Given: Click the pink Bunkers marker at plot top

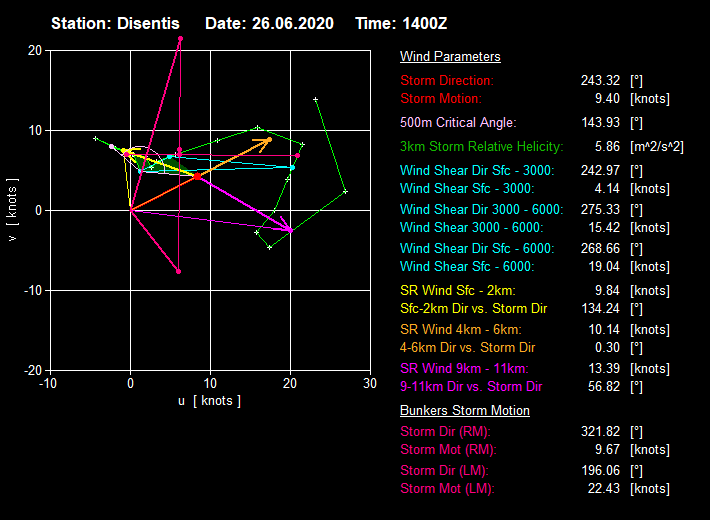Looking at the screenshot, I should tap(180, 39).
